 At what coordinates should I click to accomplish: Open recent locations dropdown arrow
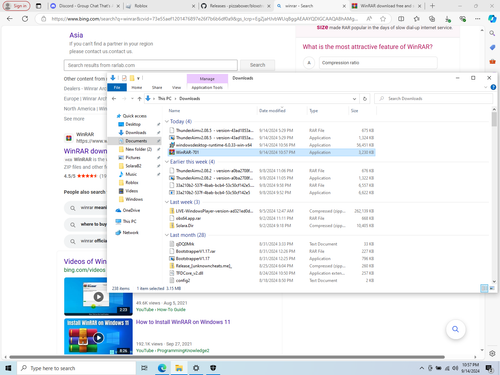132,99
